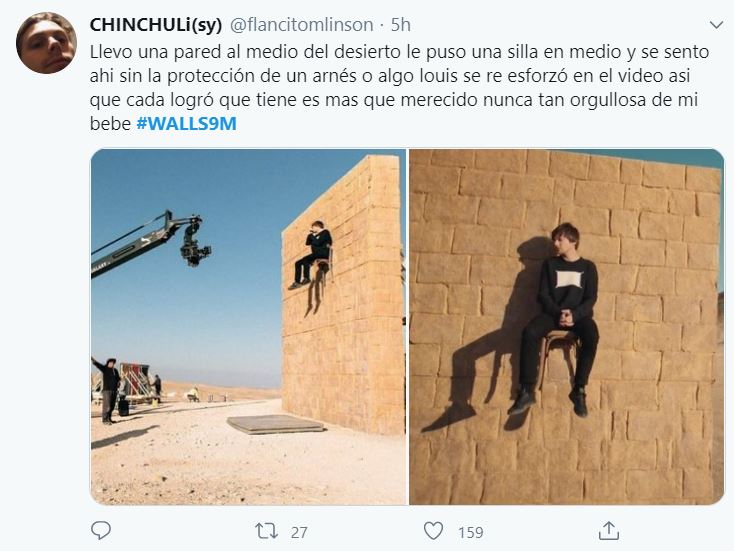
Task: Open the tweet options chevron menu
Action: pyautogui.click(x=716, y=25)
